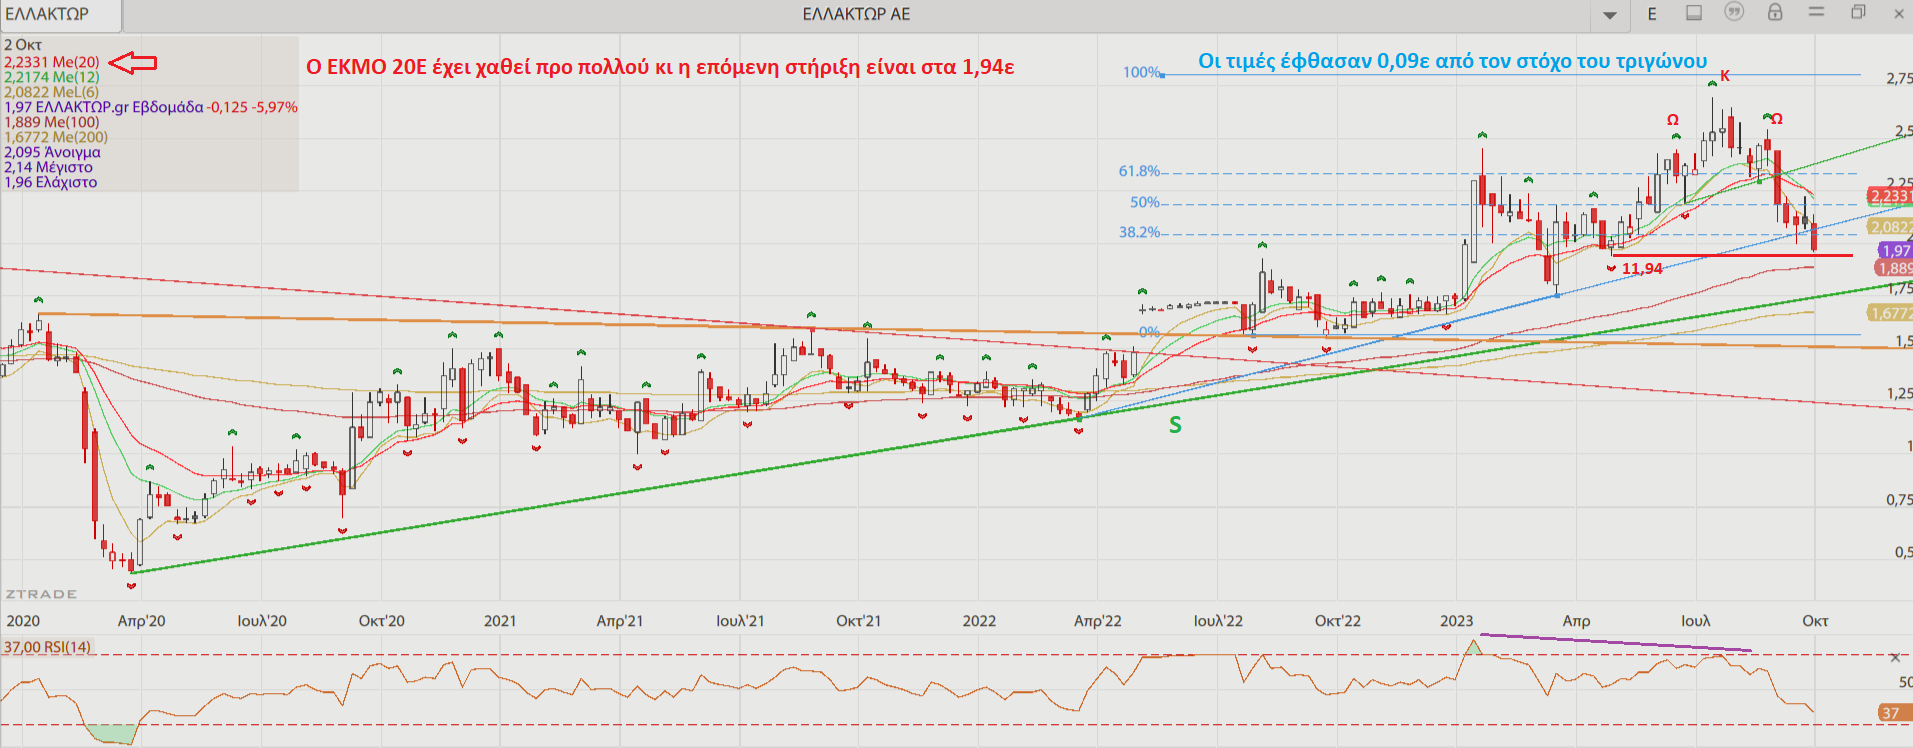Click the '2,75' price scale label
Viewport: 1913px width, 748px height.
(x=1899, y=79)
